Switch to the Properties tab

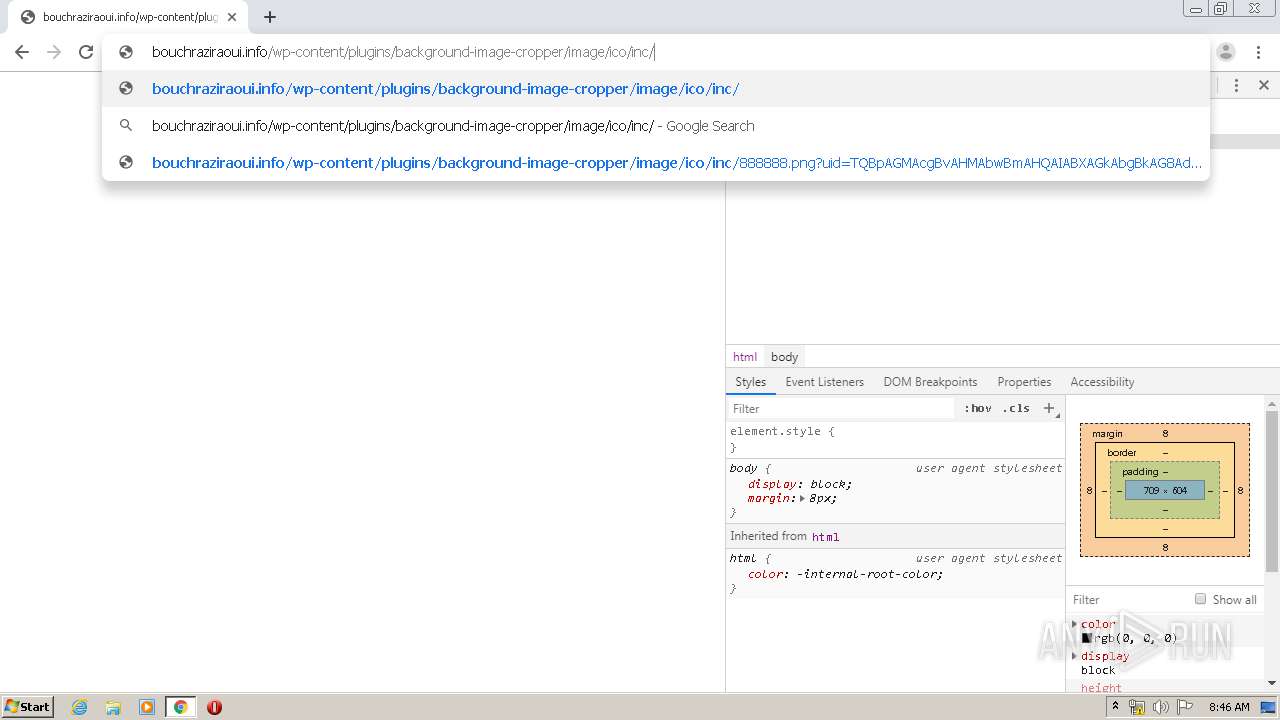coord(1024,382)
